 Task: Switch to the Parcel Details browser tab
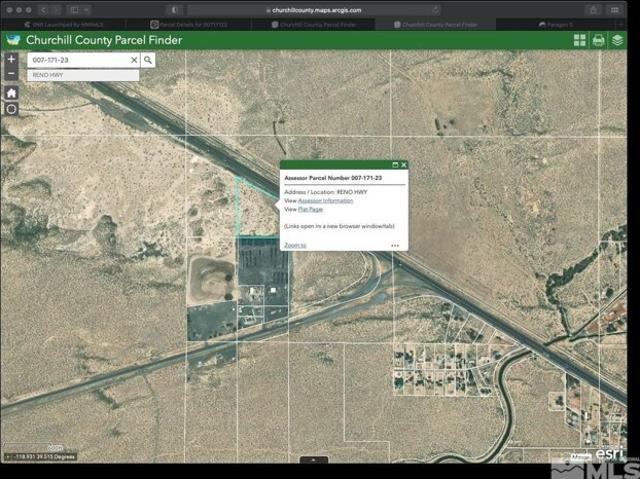191,22
